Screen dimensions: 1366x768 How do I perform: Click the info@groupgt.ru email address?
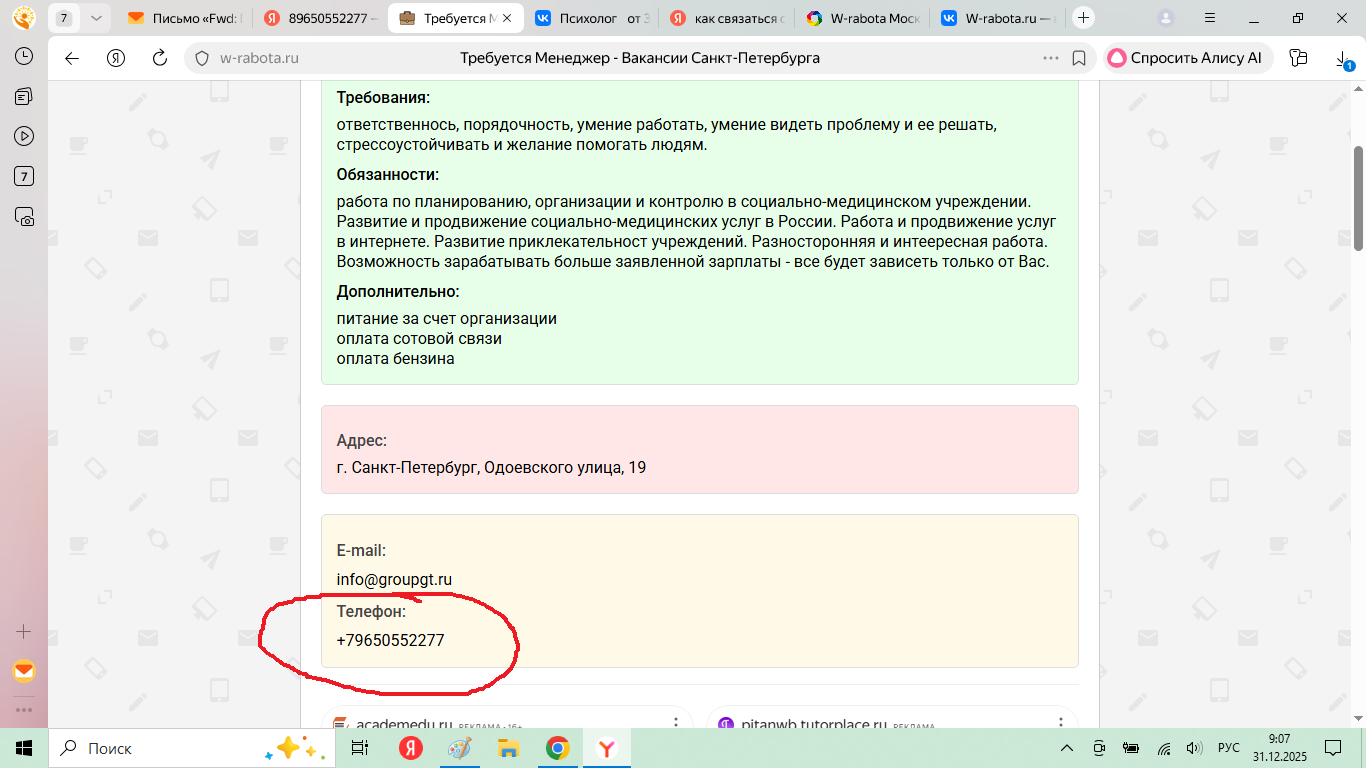[x=394, y=579]
